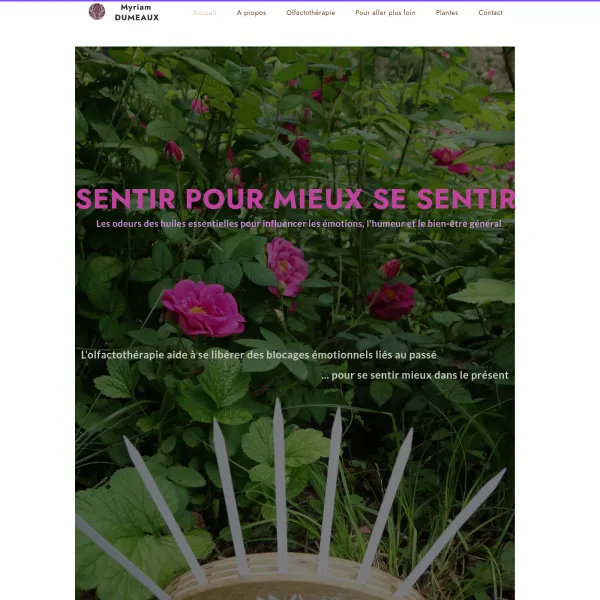Click the large open pink rose
Viewport: 600px width, 600px height.
[x=203, y=308]
